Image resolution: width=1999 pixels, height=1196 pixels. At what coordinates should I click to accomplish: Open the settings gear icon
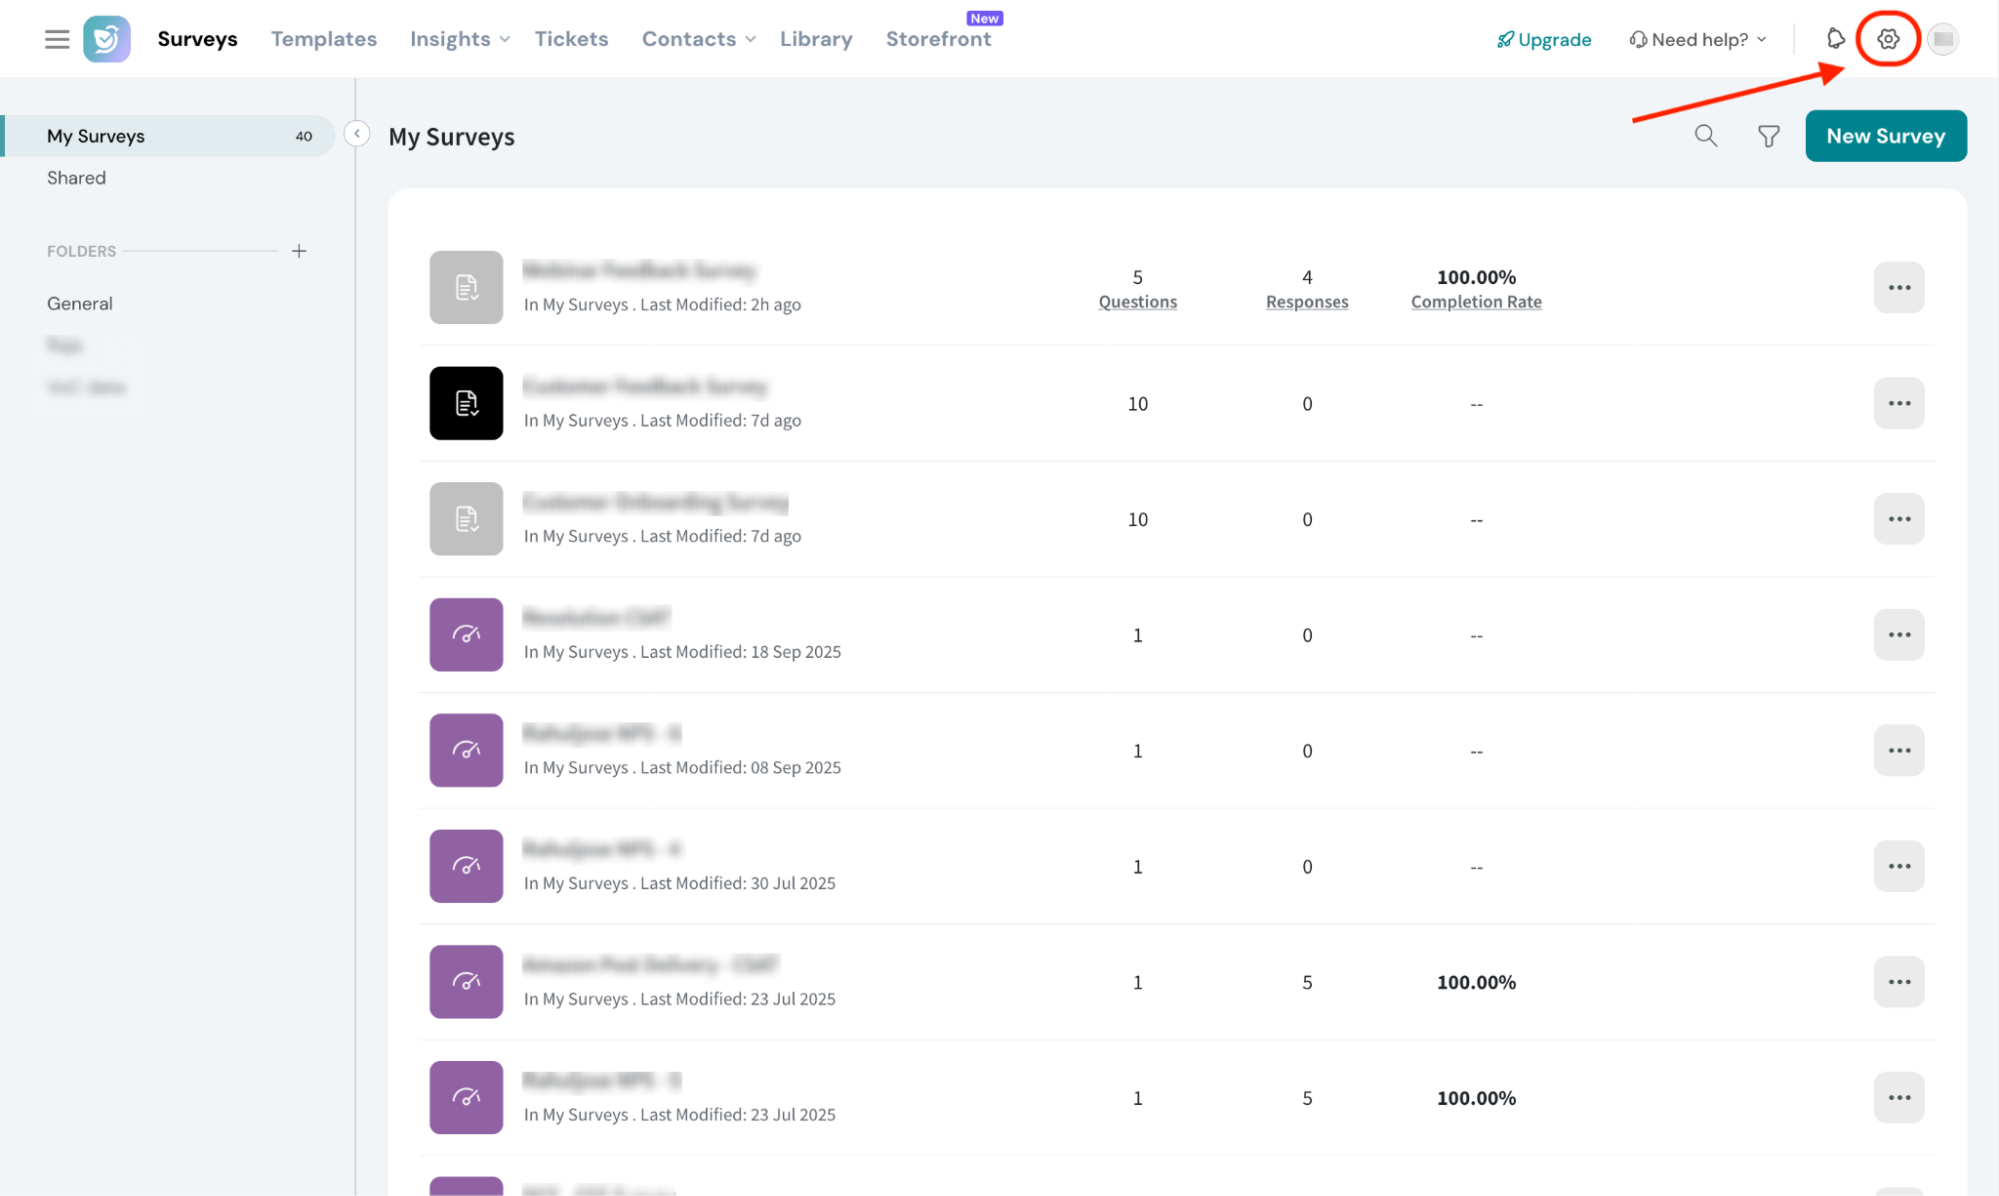(1887, 39)
